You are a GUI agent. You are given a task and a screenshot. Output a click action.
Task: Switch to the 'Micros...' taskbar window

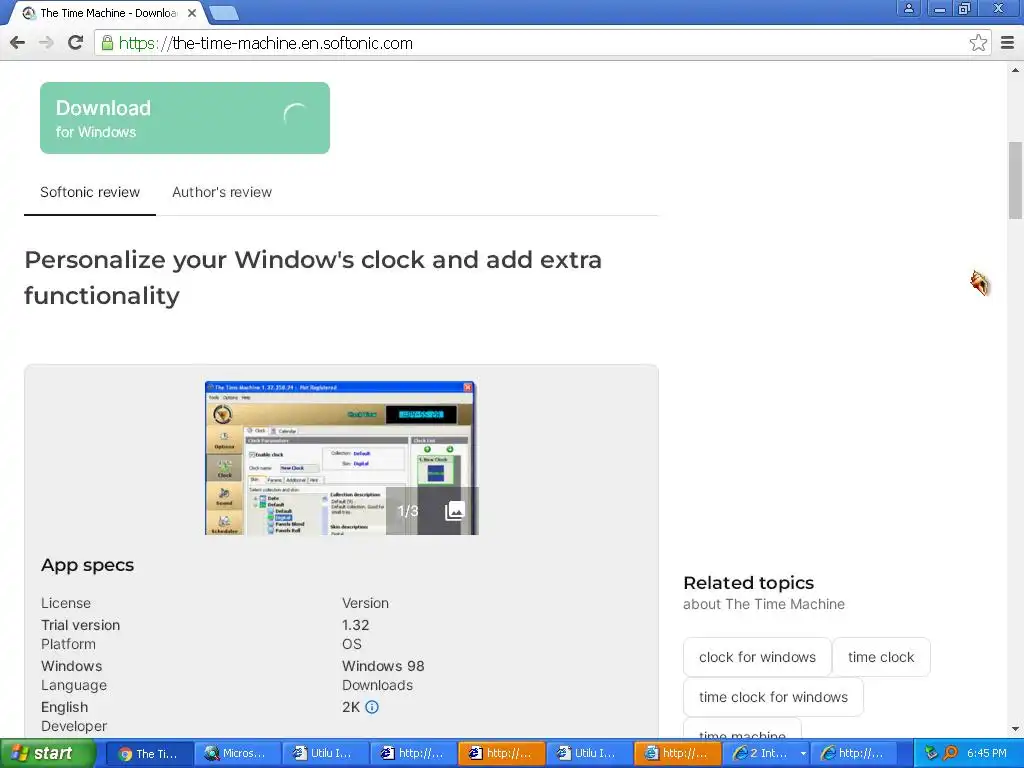tap(238, 754)
